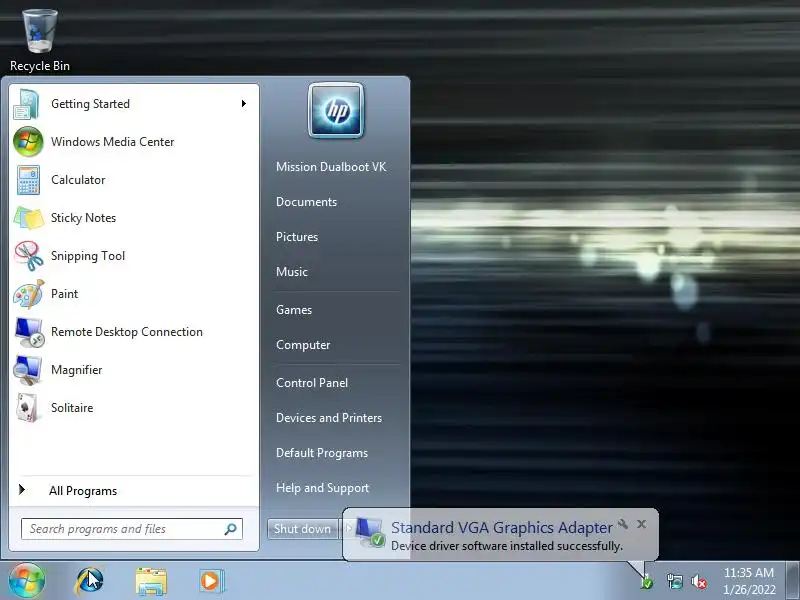
Task: Expand the Getting Started submenu arrow
Action: click(x=244, y=104)
